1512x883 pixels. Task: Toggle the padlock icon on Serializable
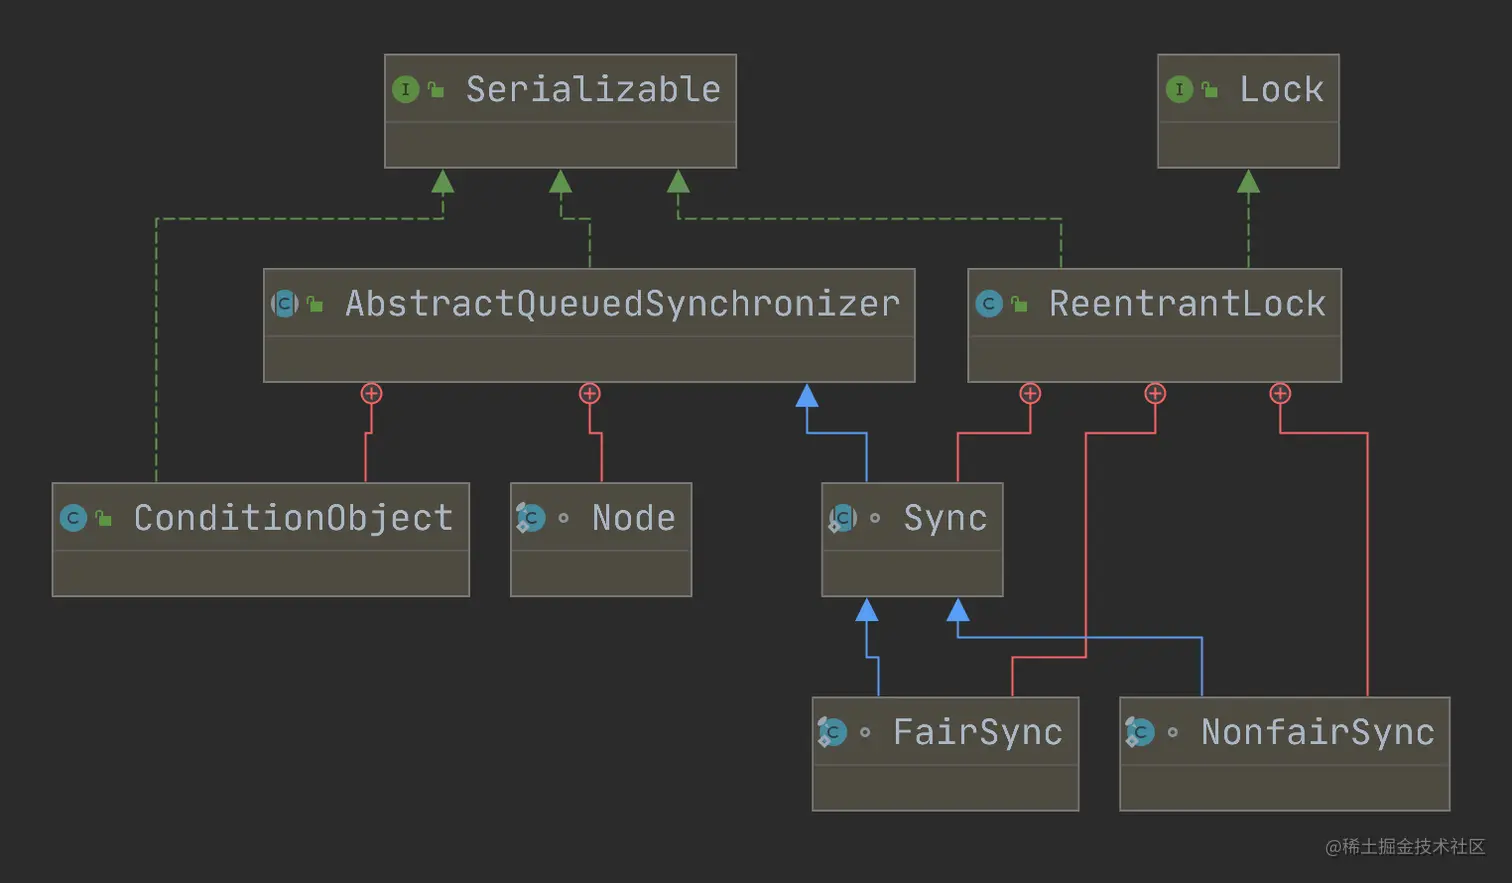[x=434, y=89]
